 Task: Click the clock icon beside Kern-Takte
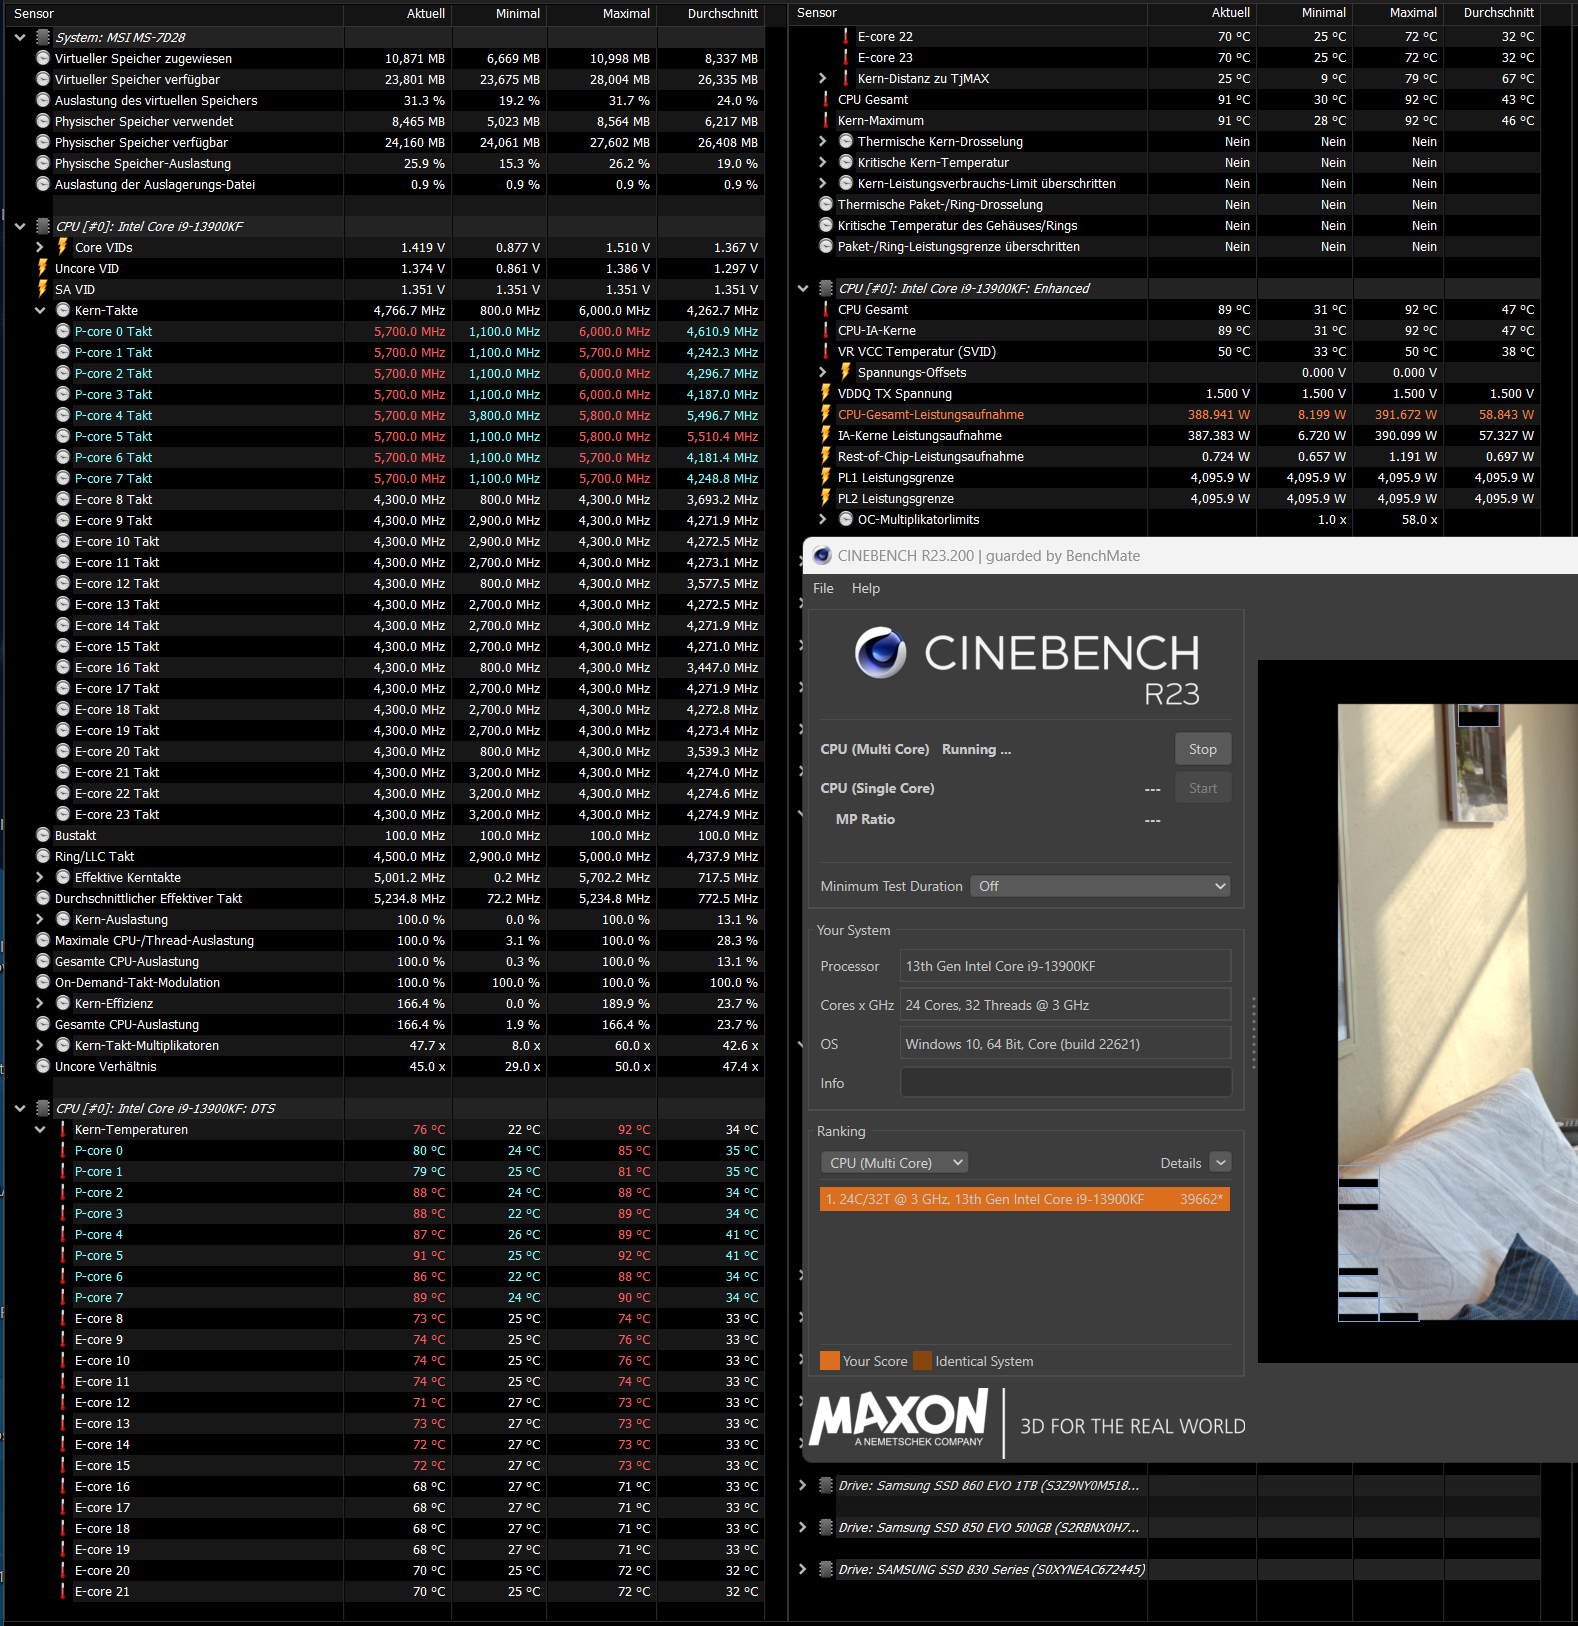pos(63,310)
